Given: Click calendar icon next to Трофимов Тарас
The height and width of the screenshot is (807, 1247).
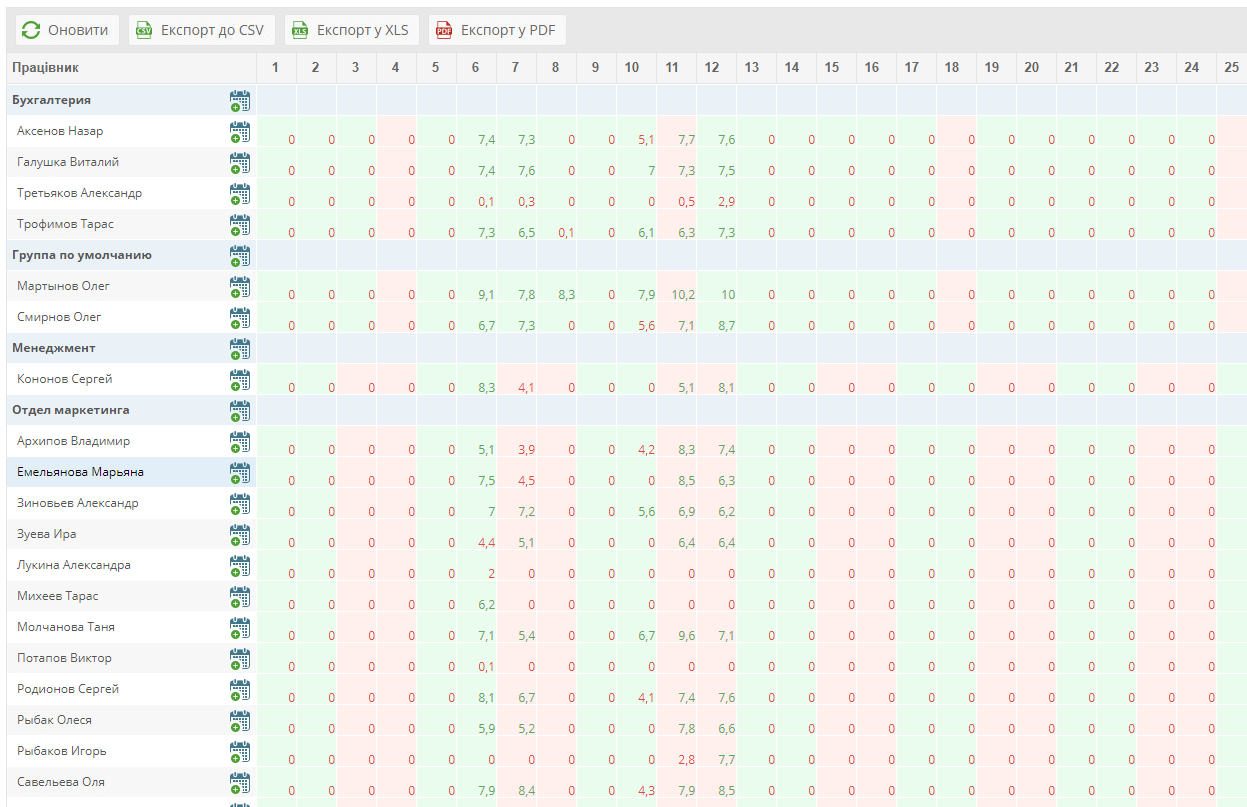Looking at the screenshot, I should point(240,225).
